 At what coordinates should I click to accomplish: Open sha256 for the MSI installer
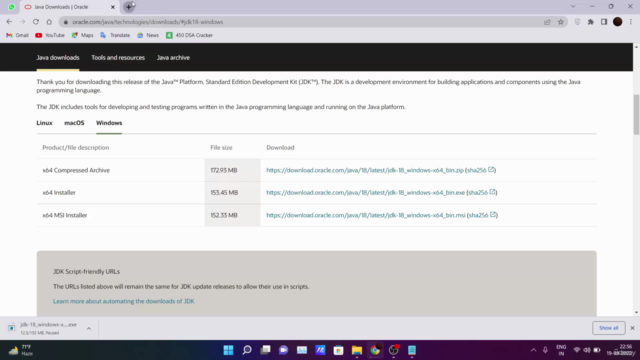tap(482, 215)
